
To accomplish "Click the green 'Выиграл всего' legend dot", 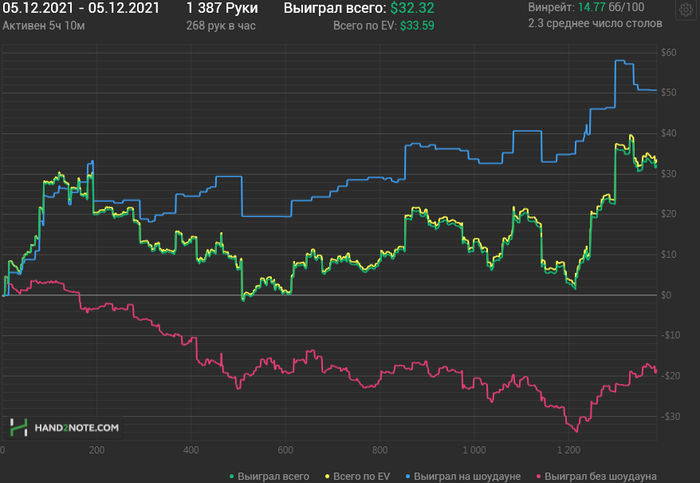I will 231,475.
